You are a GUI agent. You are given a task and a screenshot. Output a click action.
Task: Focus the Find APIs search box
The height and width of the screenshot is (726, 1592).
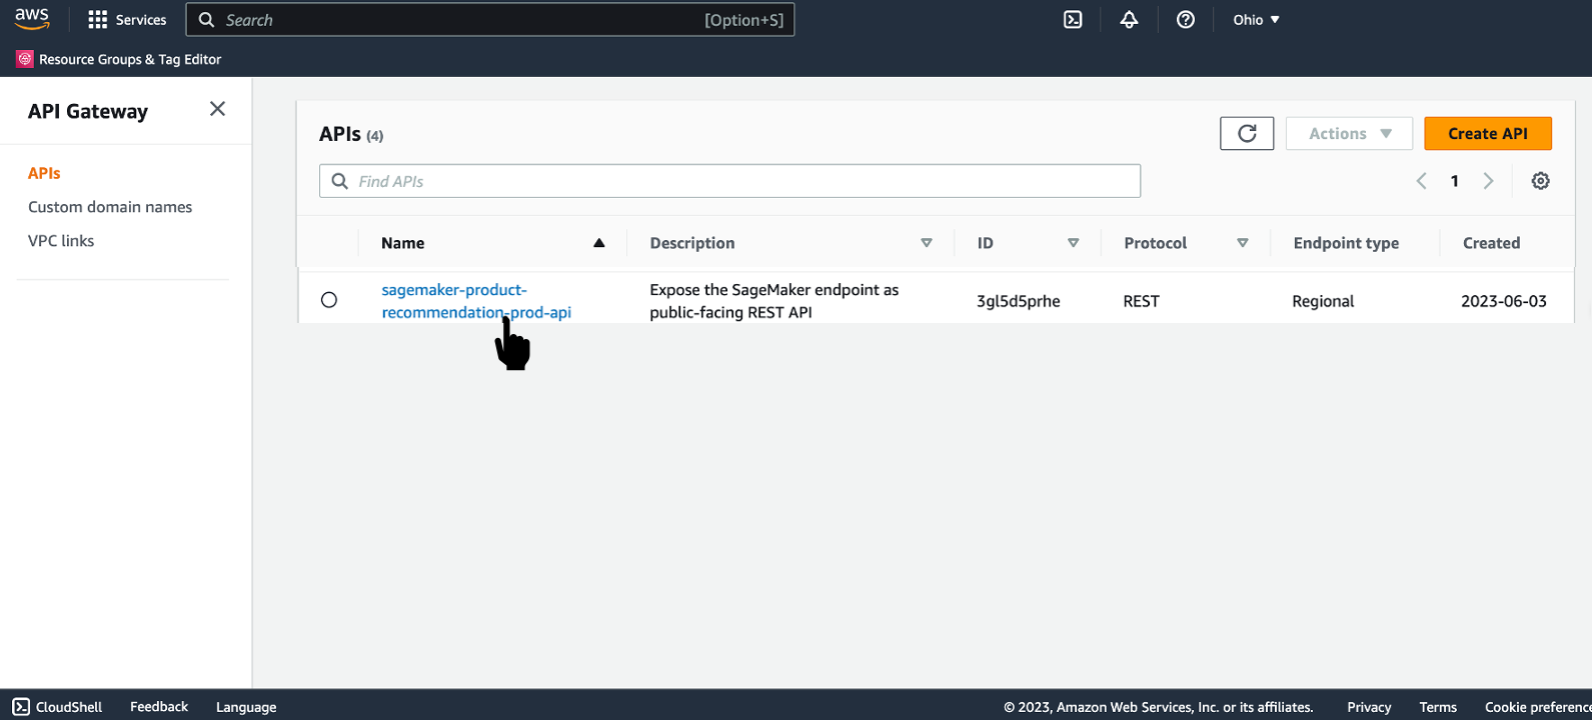(x=730, y=181)
